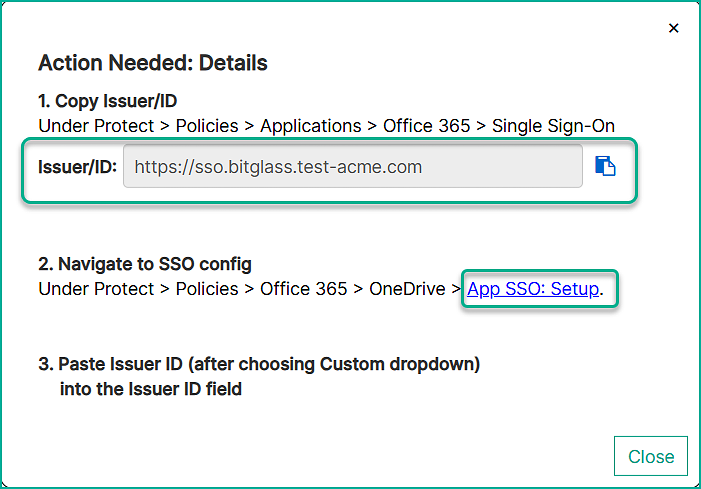The image size is (701, 489).
Task: Click "Office 365" in the step 1 path
Action: click(x=419, y=126)
